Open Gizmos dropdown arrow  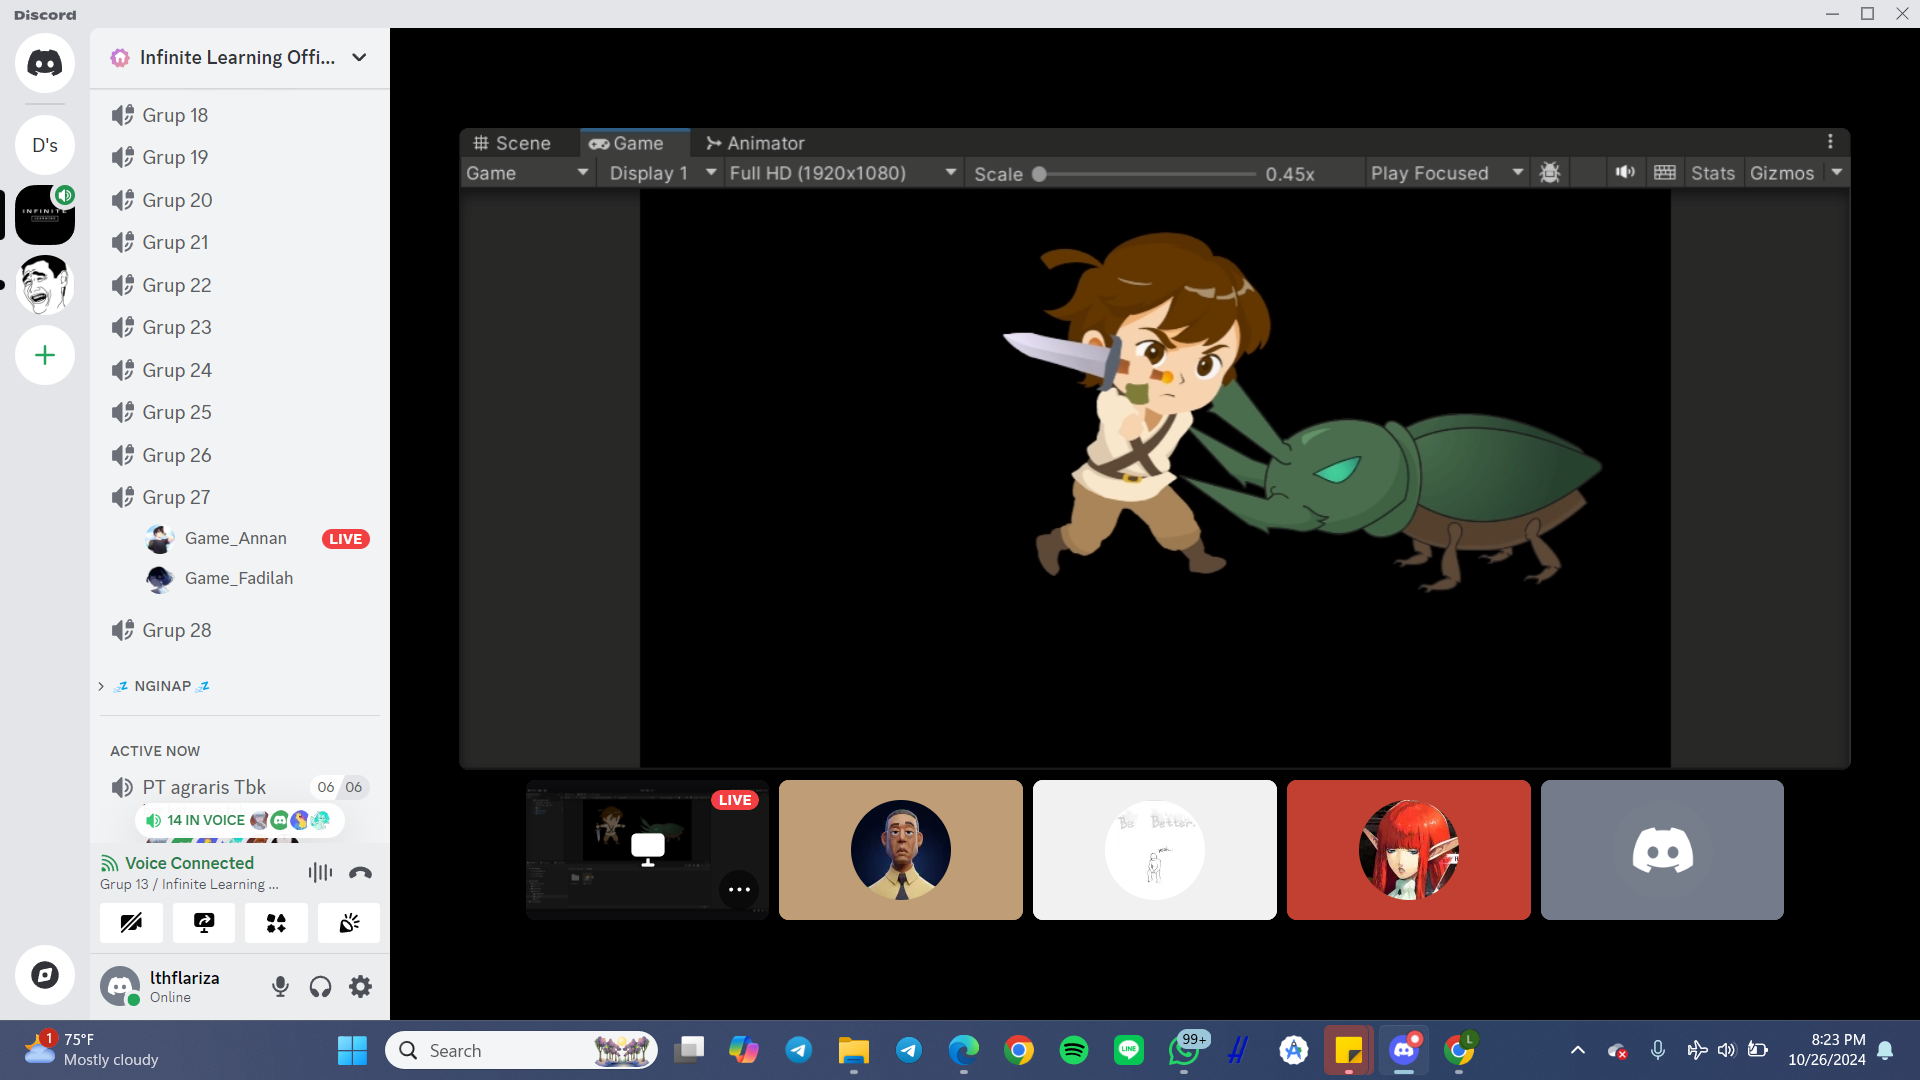point(1837,172)
